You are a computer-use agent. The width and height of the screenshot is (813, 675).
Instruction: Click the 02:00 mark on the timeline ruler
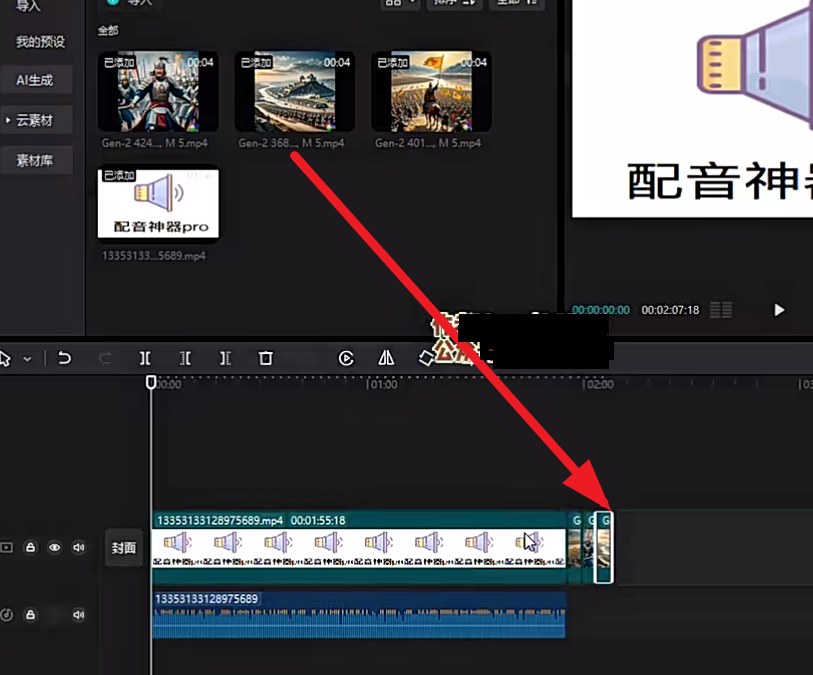(599, 384)
